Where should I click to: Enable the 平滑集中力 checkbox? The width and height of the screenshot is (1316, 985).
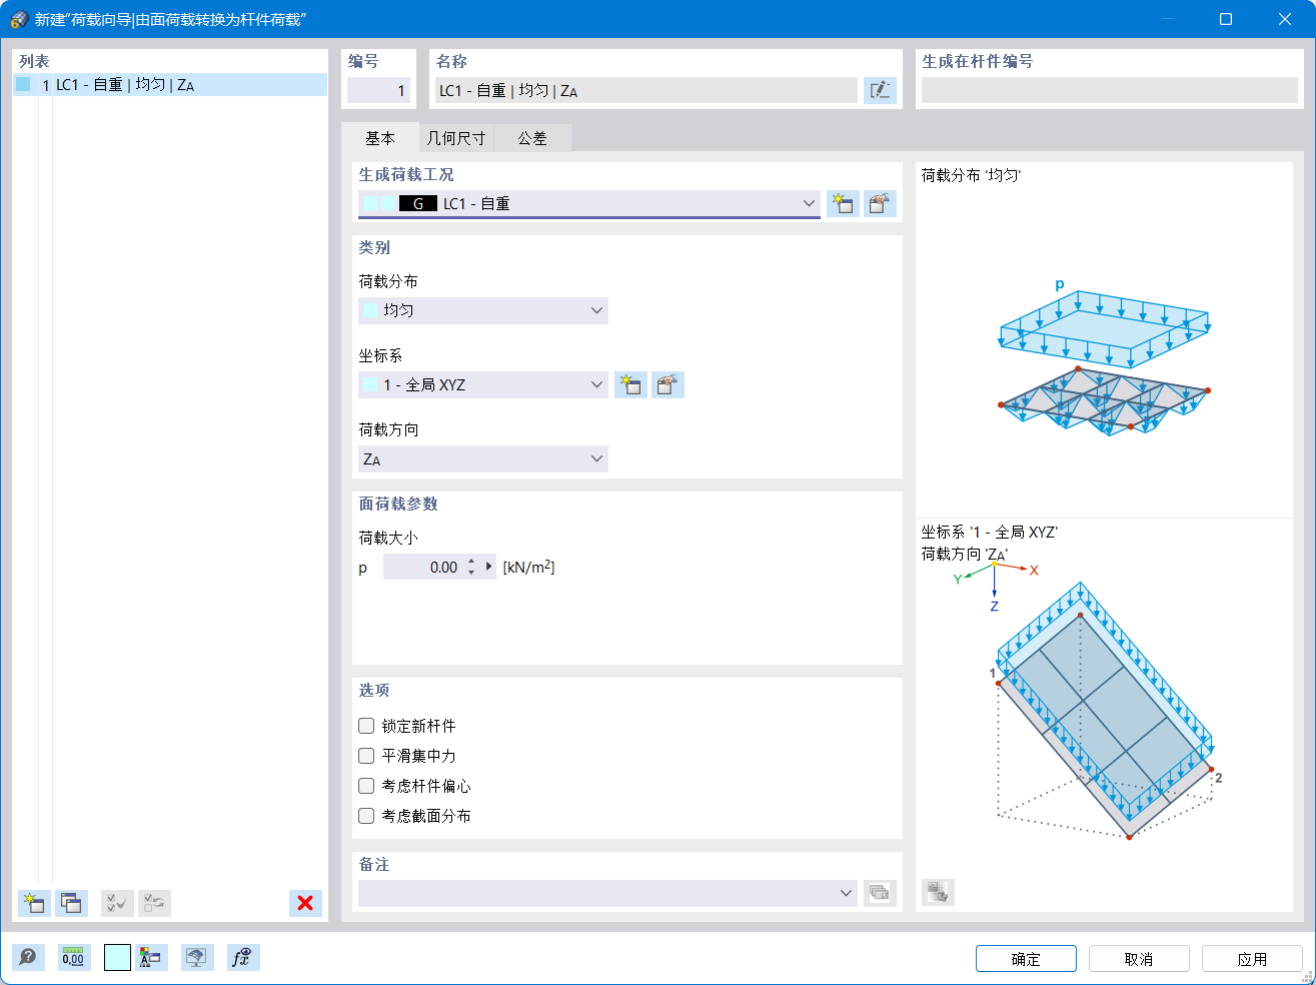click(366, 756)
